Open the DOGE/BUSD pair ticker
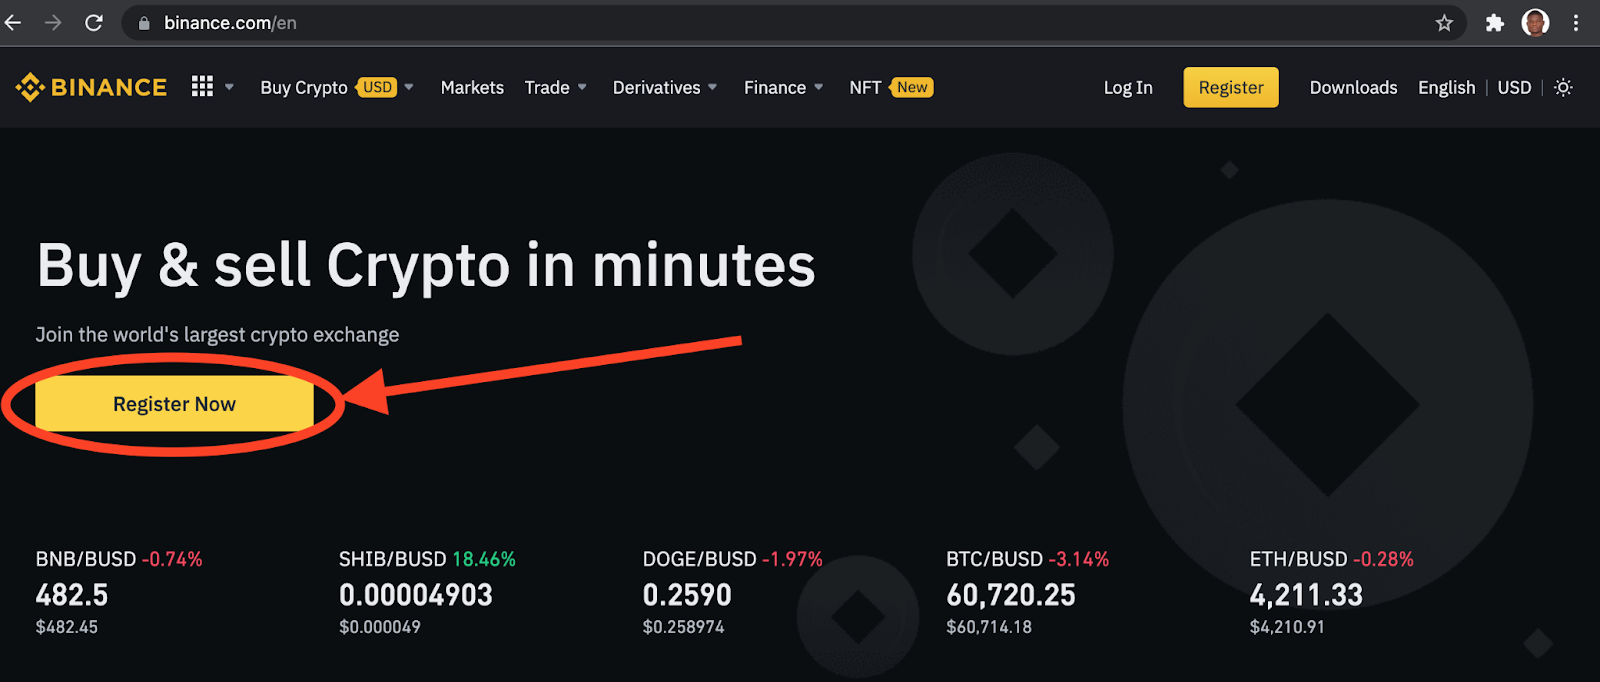Image resolution: width=1600 pixels, height=682 pixels. point(699,559)
